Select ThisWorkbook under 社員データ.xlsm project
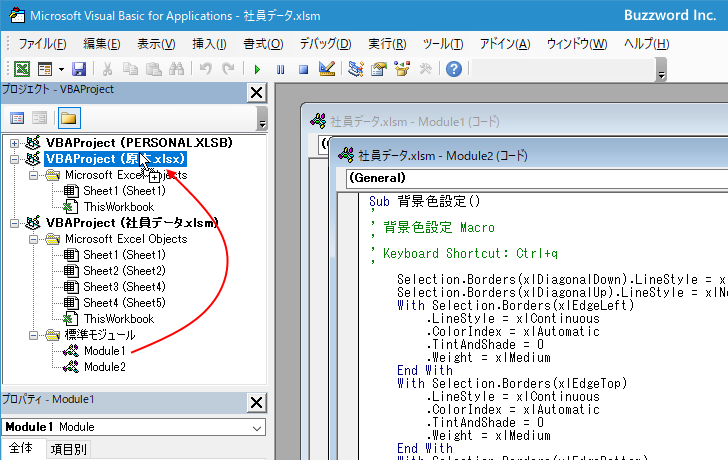 (119, 319)
